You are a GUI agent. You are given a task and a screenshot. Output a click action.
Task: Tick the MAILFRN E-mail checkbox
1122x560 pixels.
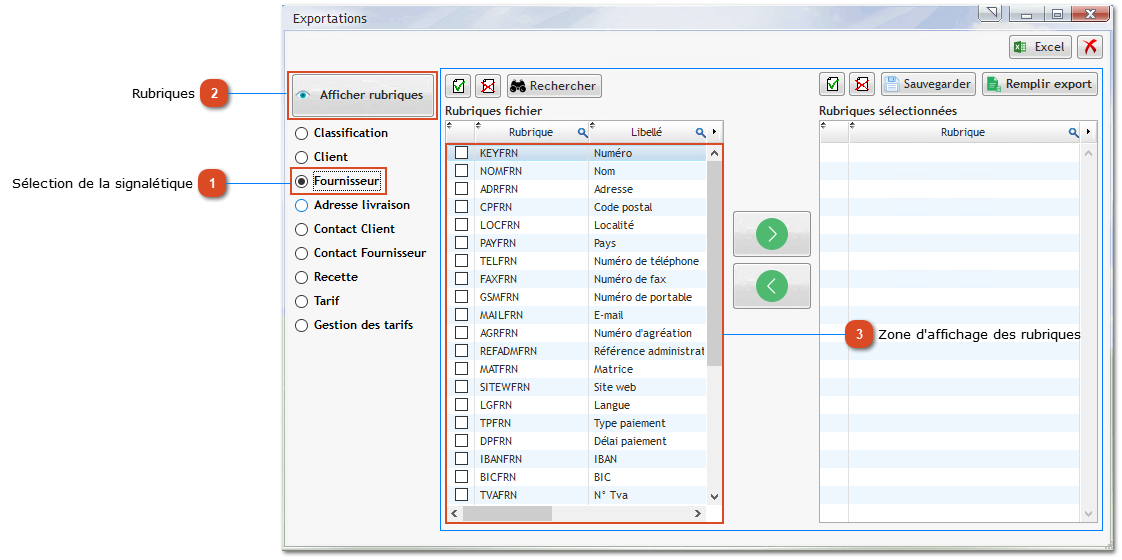(461, 315)
